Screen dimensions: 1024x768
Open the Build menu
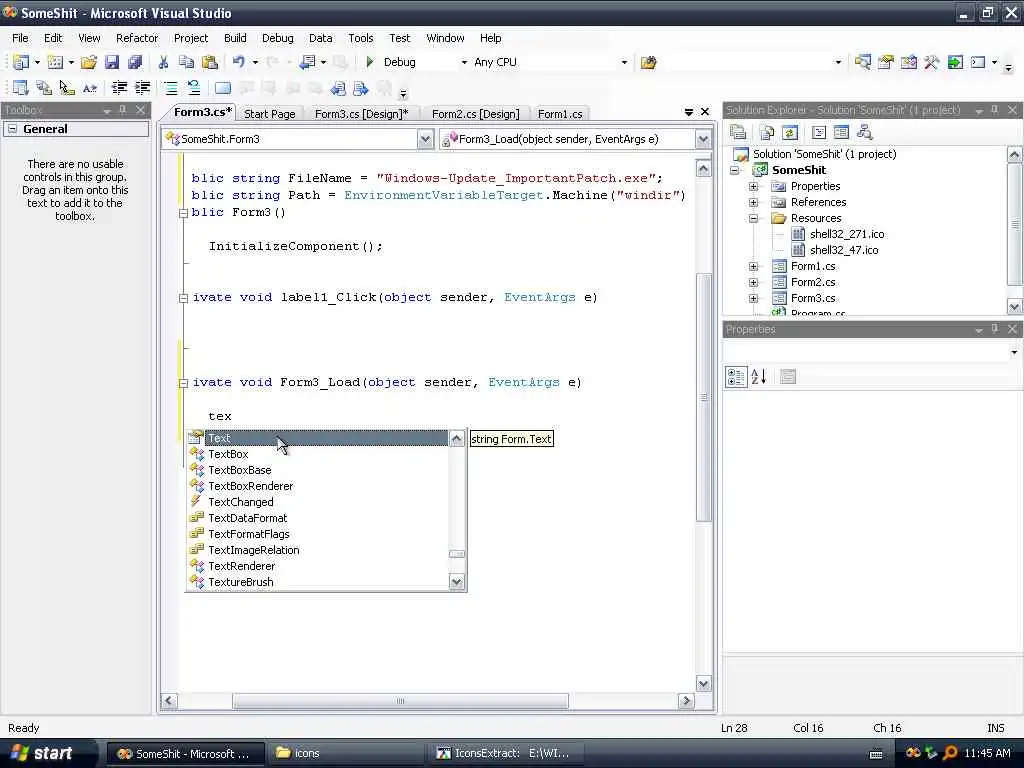235,38
